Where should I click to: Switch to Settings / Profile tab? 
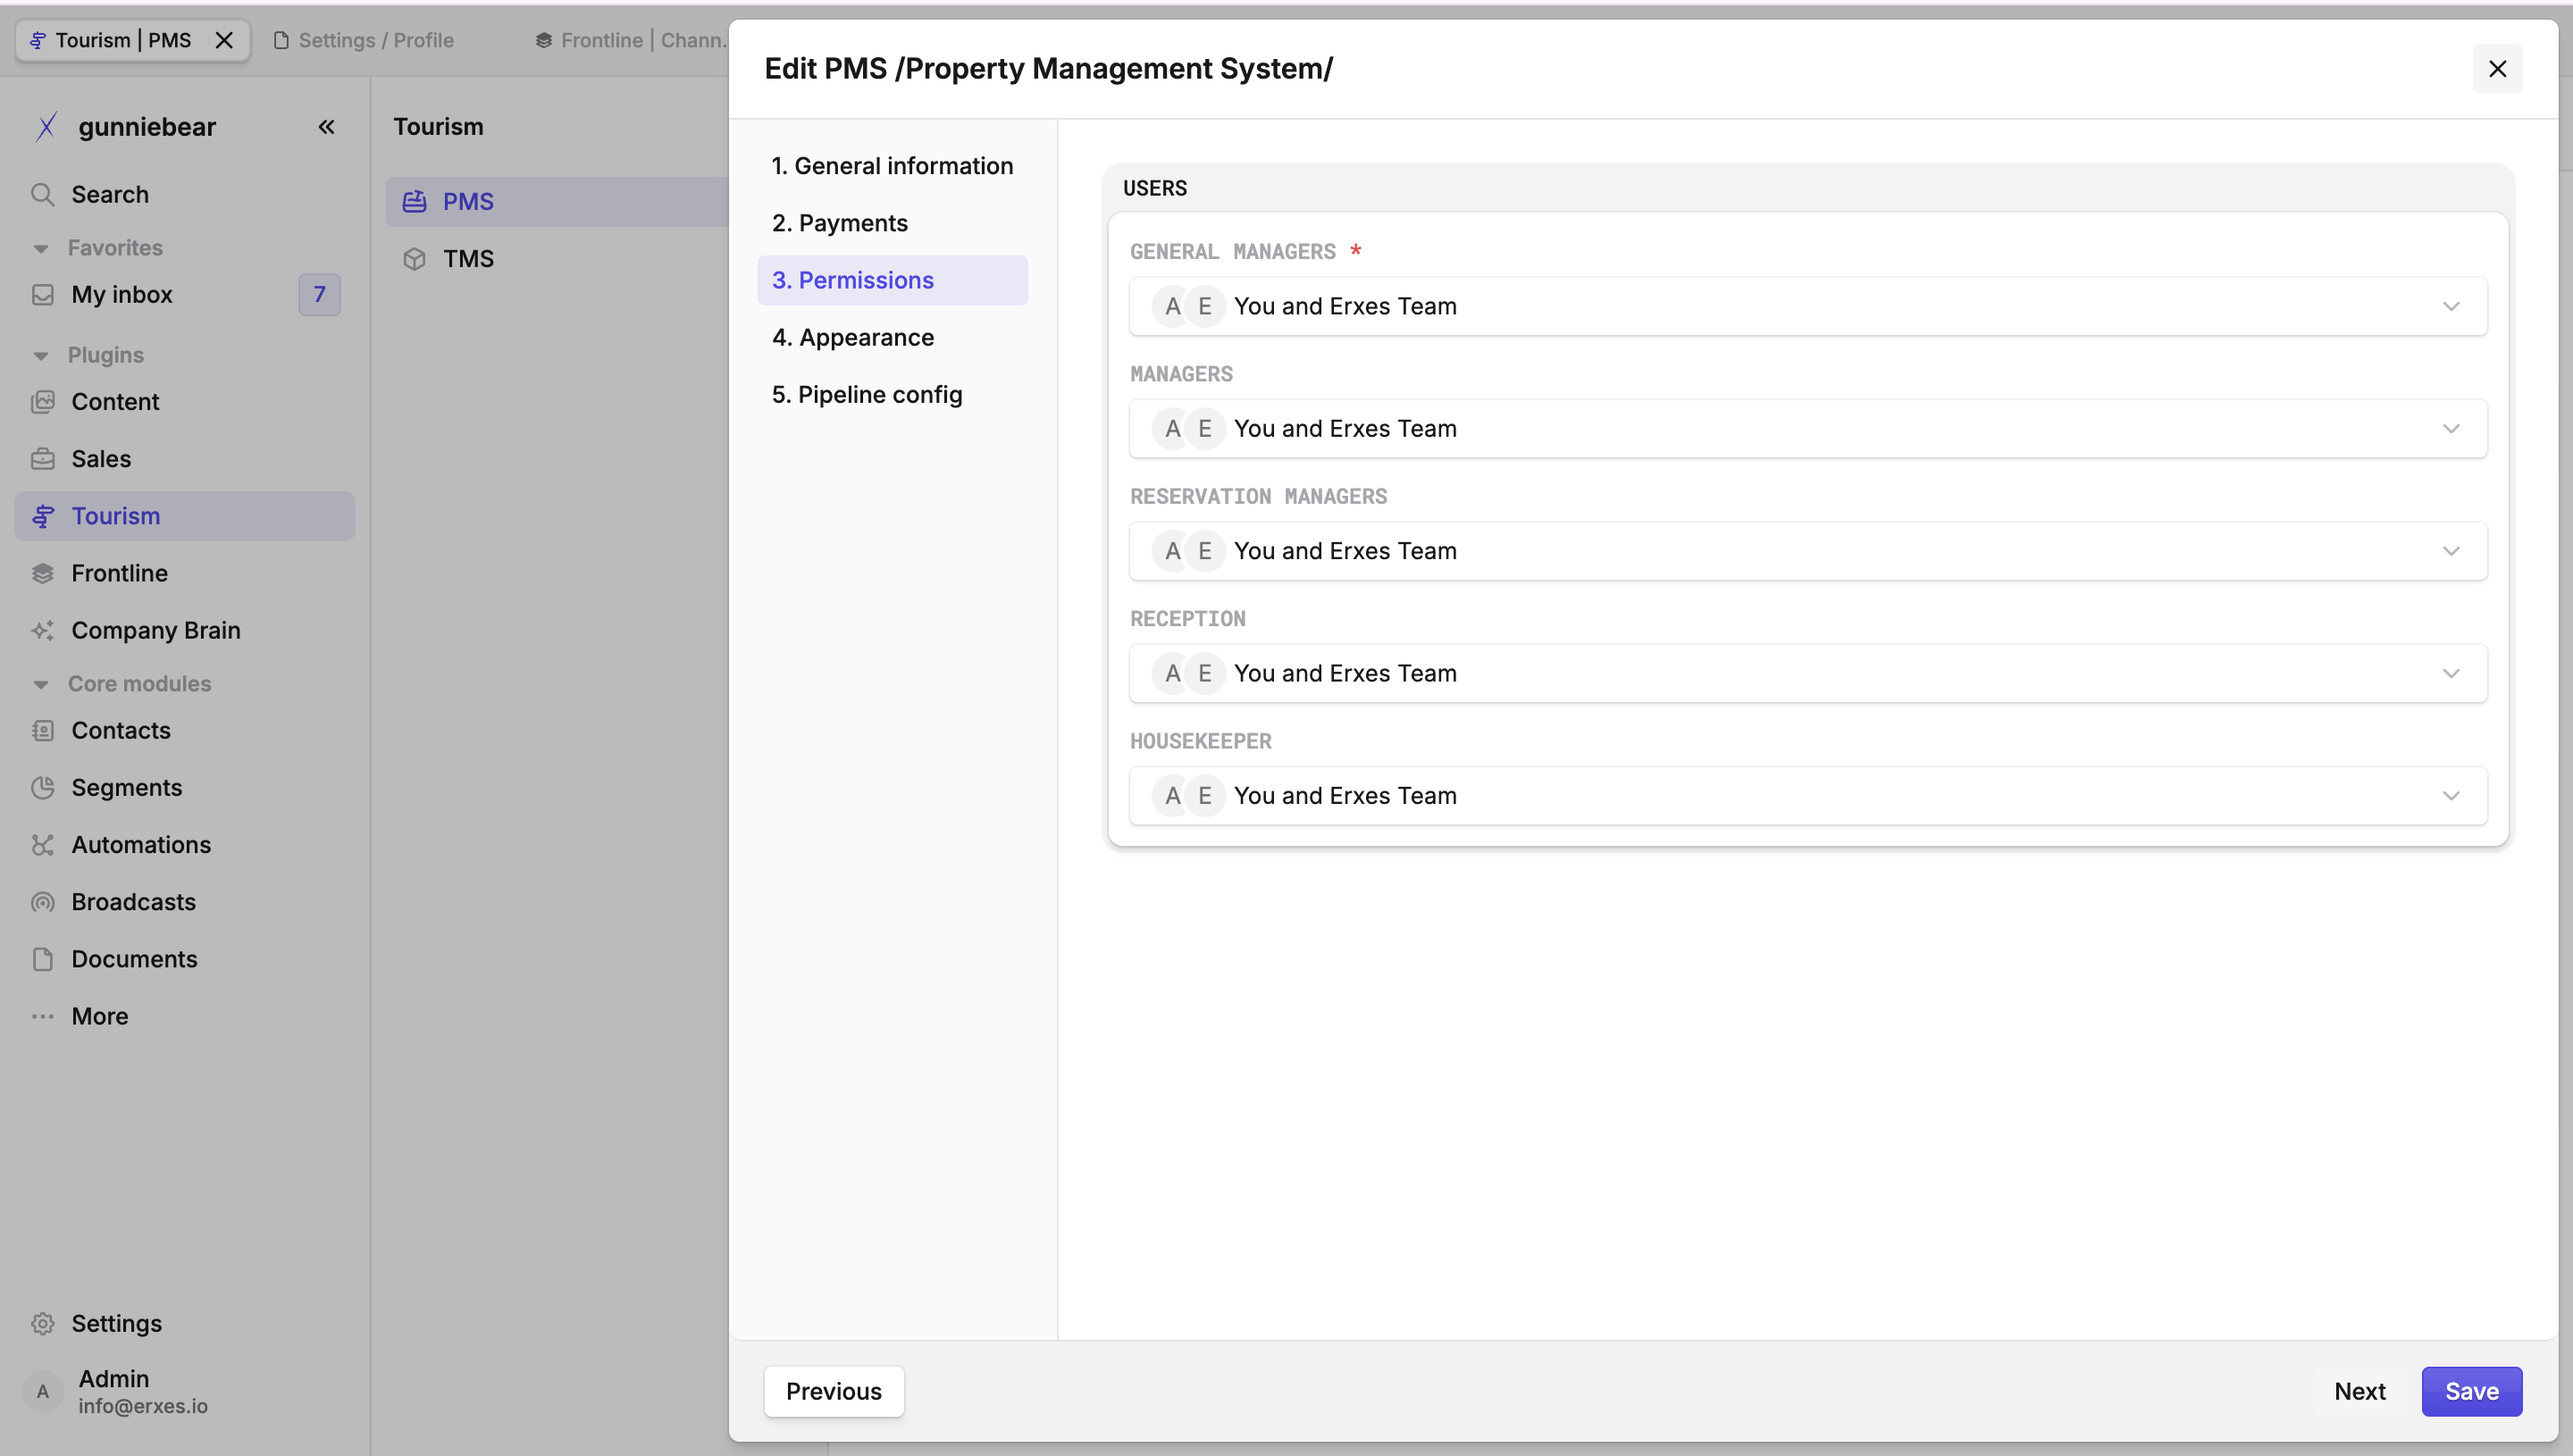click(x=364, y=40)
